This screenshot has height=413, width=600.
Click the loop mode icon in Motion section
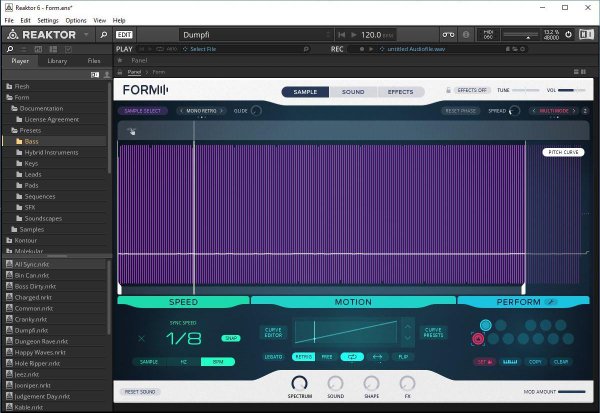coord(353,356)
